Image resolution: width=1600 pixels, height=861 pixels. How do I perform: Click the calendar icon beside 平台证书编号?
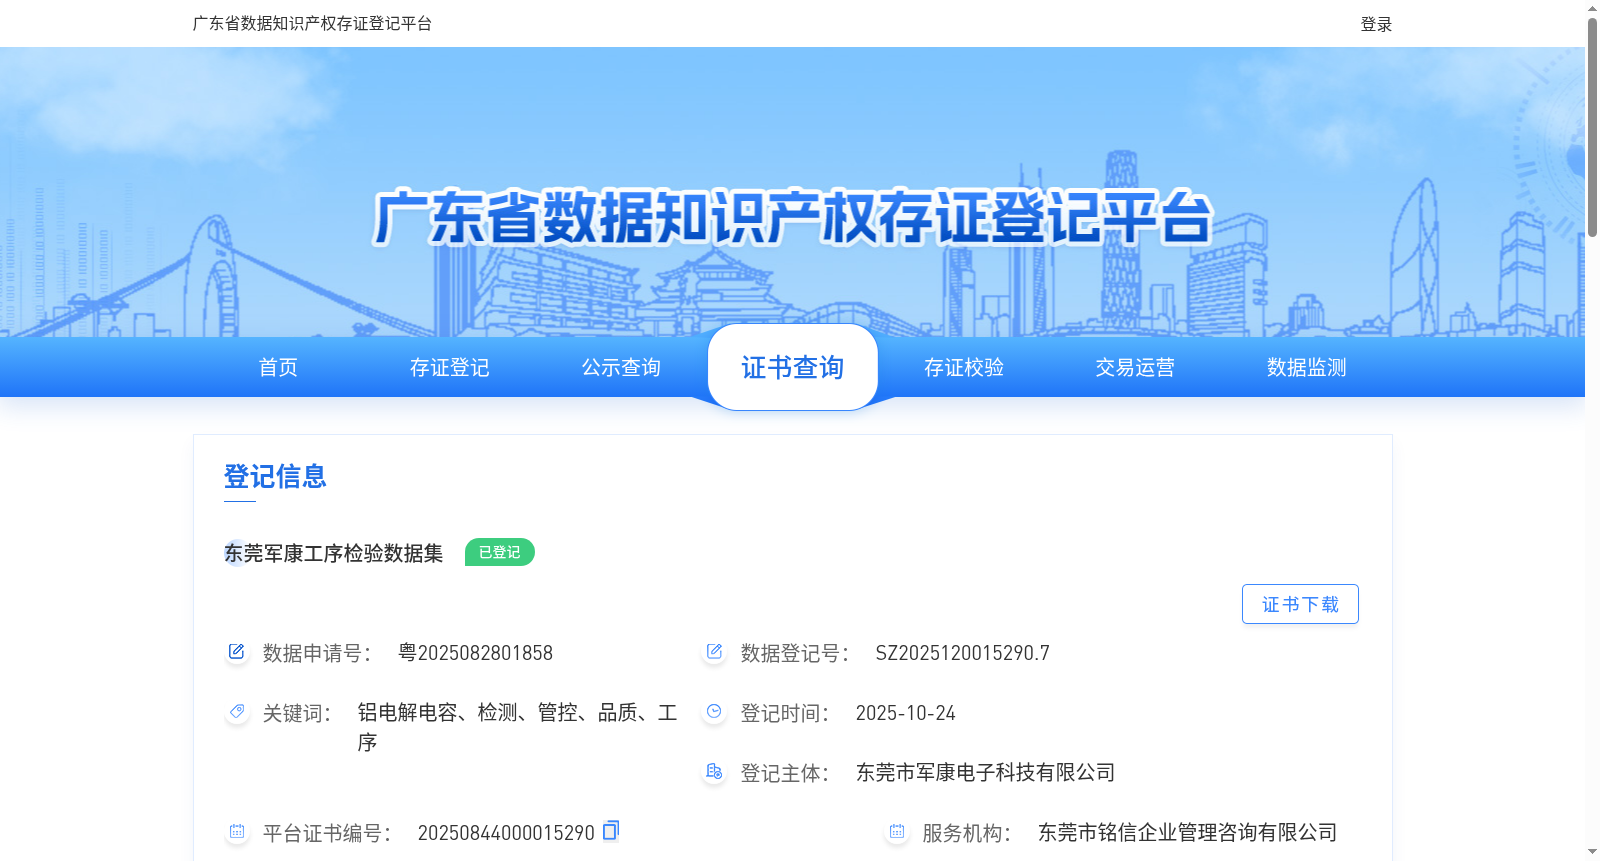click(x=237, y=832)
